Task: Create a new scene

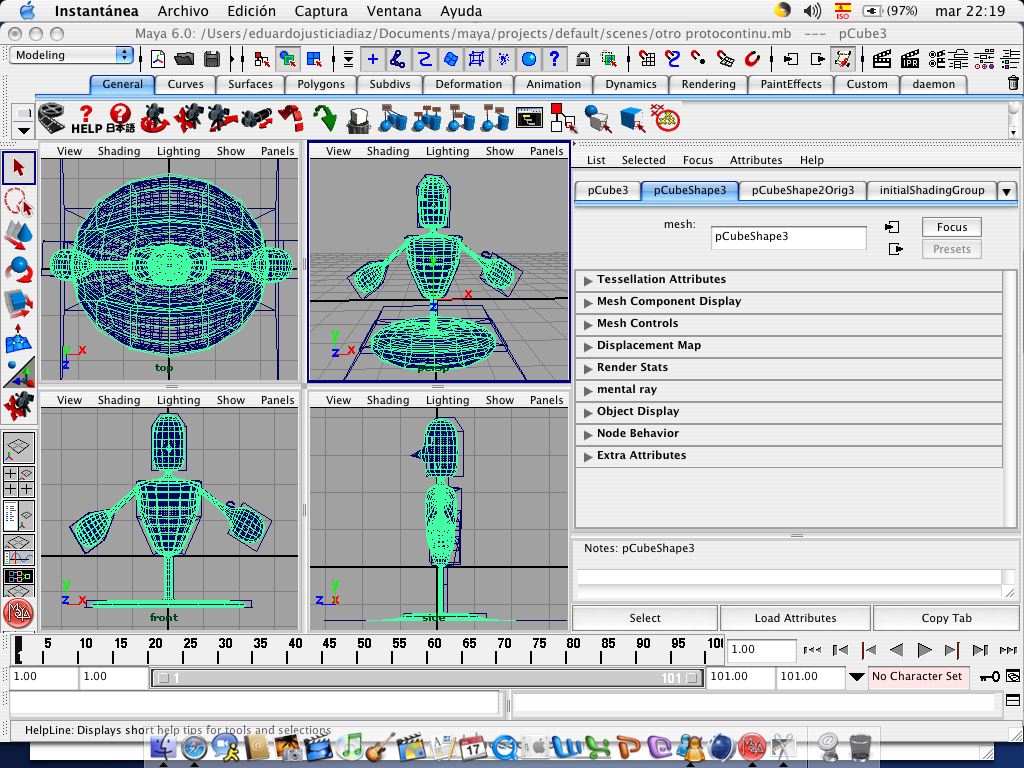Action: [158, 59]
